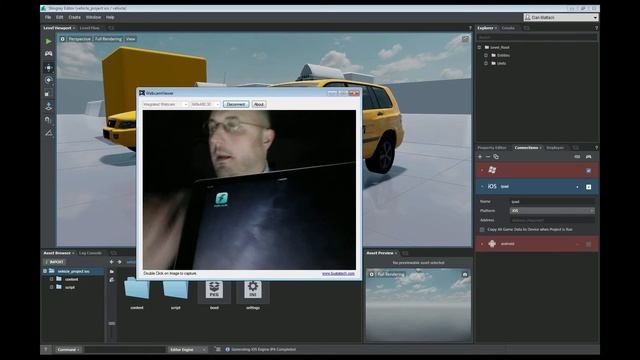
Task: Expand the script folder in Asset Browser tree
Action: click(x=52, y=287)
